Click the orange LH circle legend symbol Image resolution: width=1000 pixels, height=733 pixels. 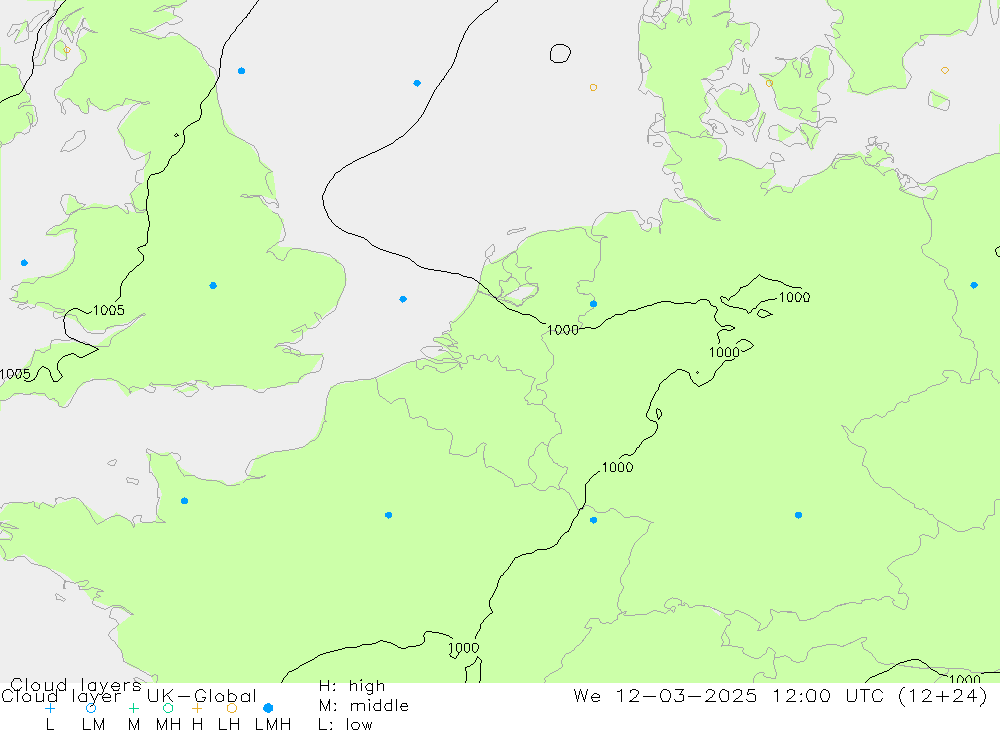232,708
